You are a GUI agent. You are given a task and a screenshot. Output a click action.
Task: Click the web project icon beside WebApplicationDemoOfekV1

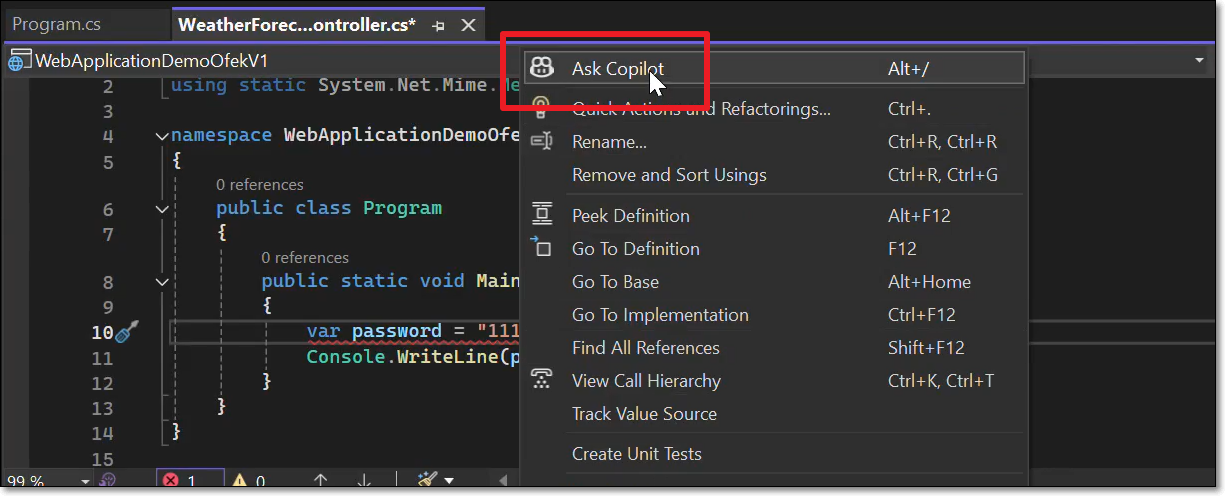pyautogui.click(x=19, y=61)
